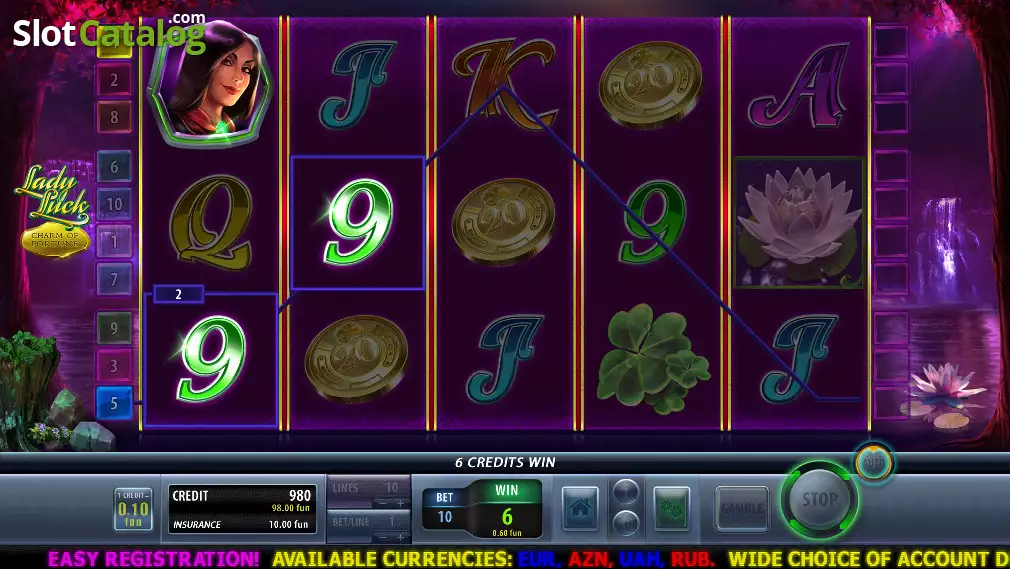Click the upper round button beside Home
Screen dimensions: 1010x569
[x=625, y=492]
